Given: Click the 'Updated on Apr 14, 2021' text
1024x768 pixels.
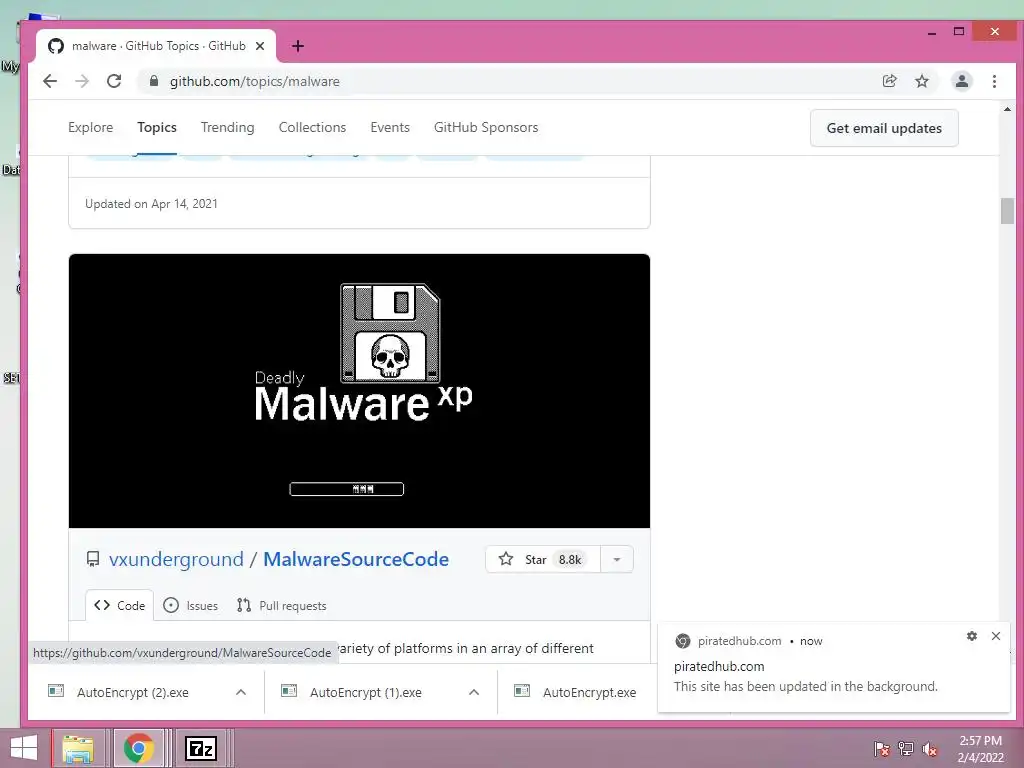Looking at the screenshot, I should pyautogui.click(x=151, y=204).
